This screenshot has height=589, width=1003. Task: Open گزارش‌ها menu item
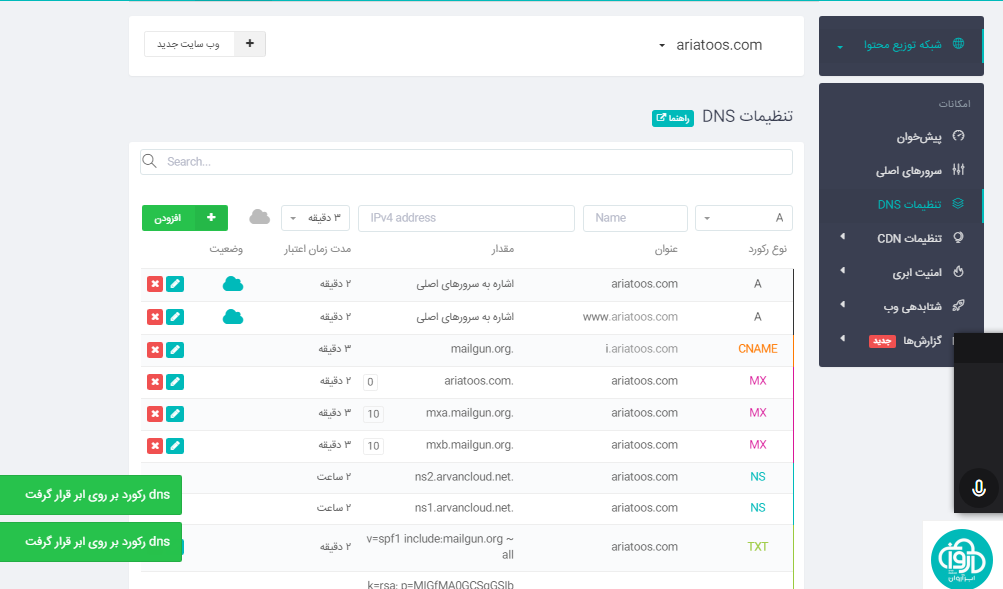(x=921, y=340)
